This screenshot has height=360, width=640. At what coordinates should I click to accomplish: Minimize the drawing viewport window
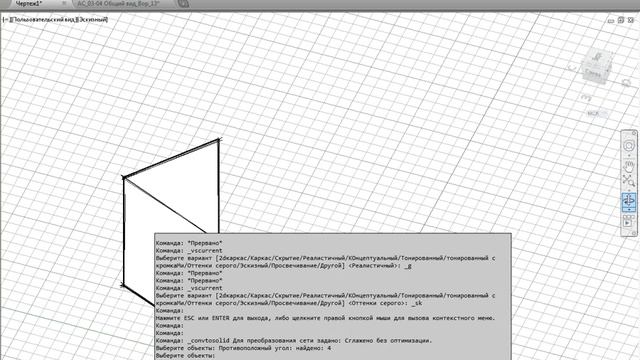point(611,20)
